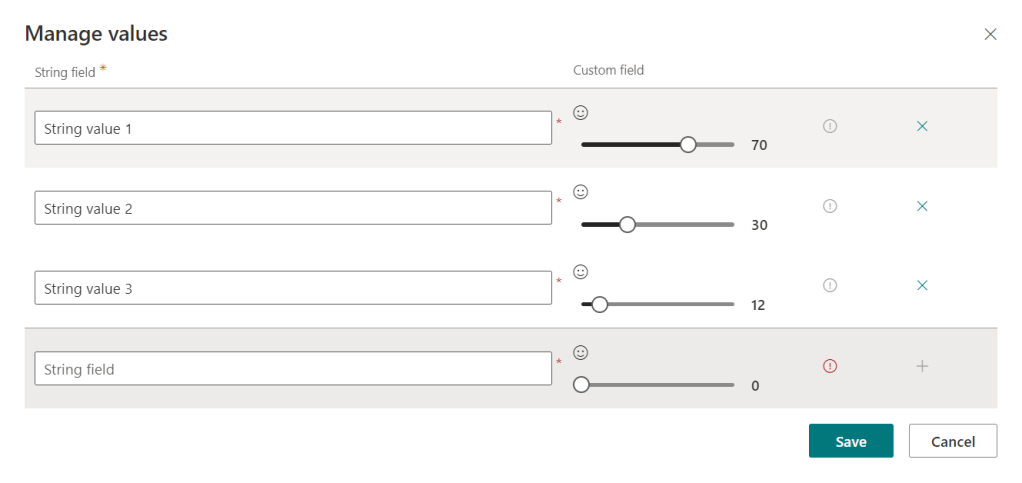Click the red error icon in the empty row
Screen dimensions: 1022x483
click(829, 366)
